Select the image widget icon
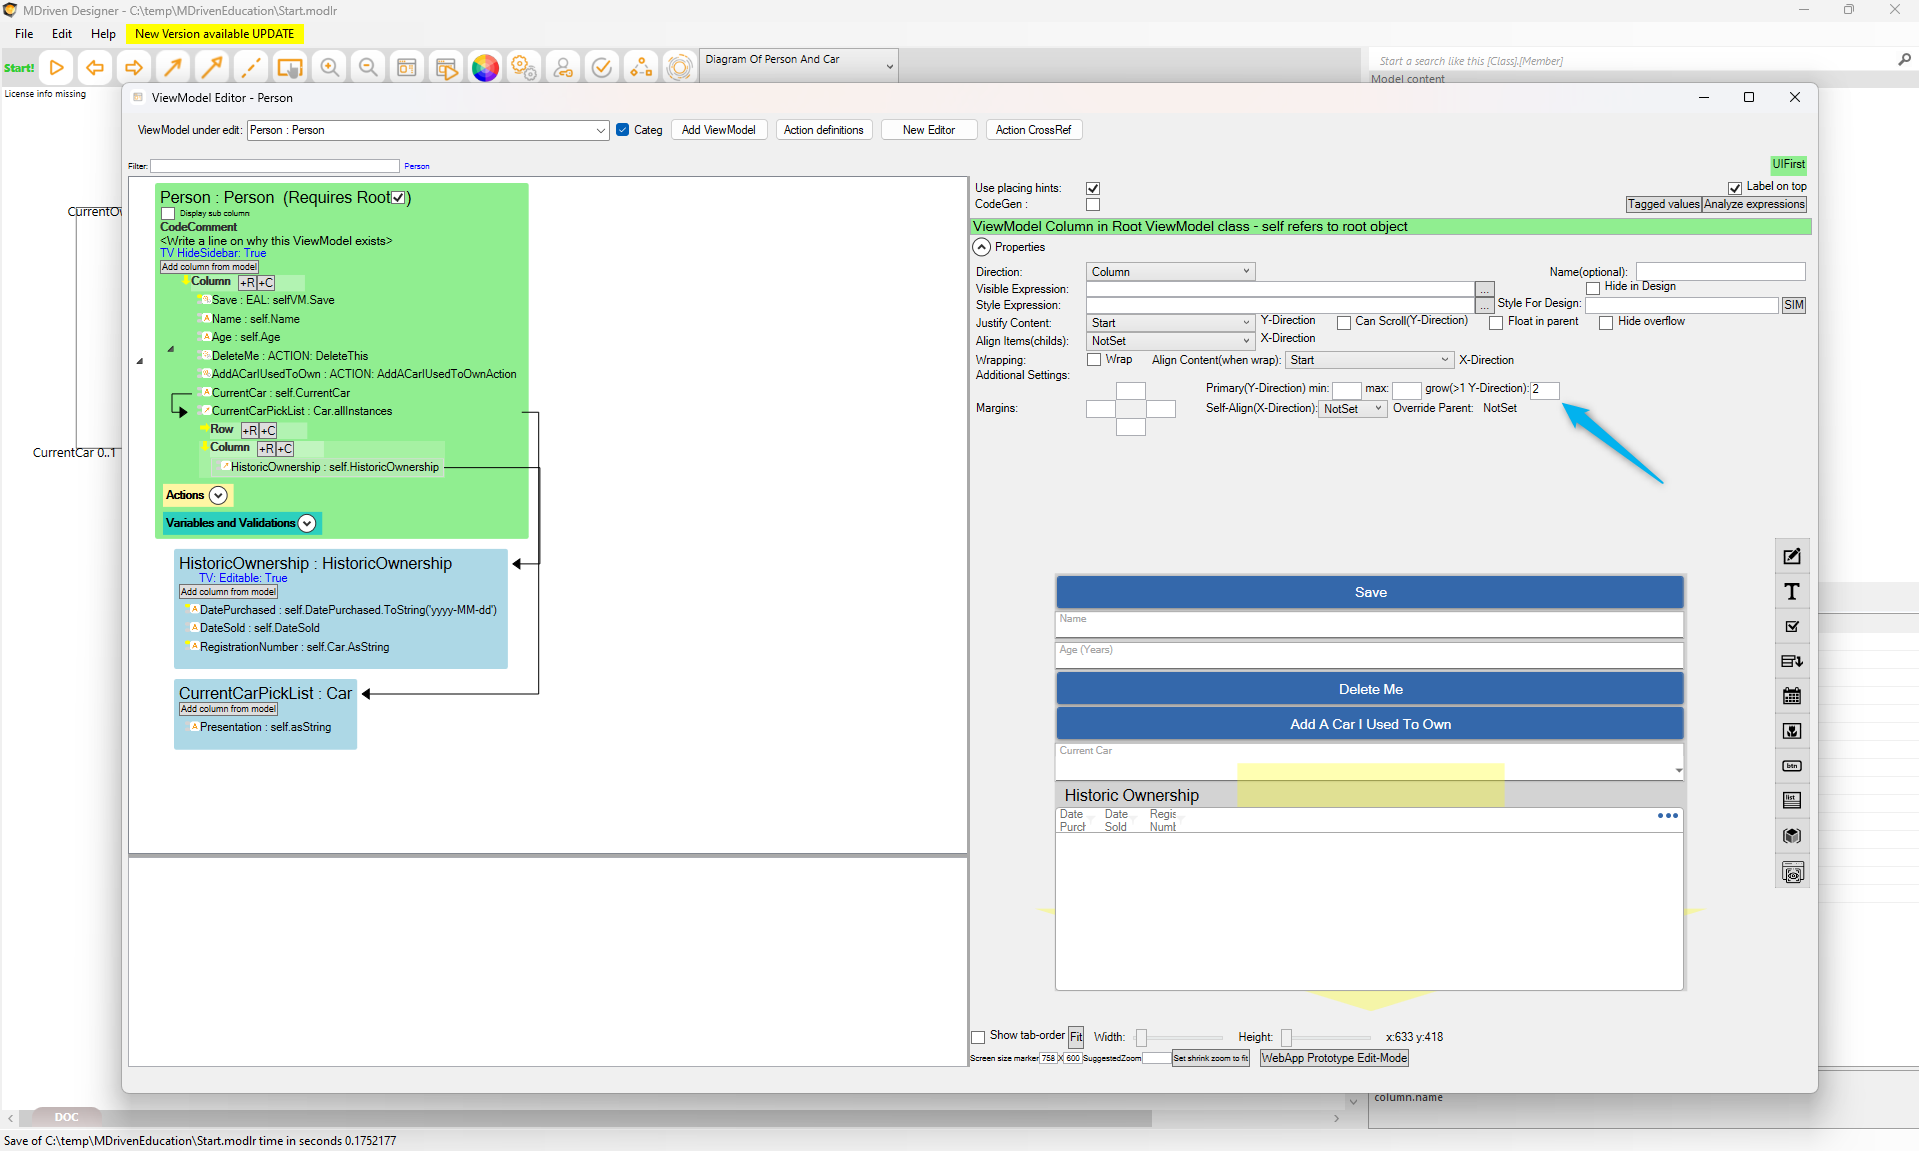The height and width of the screenshot is (1151, 1919). tap(1792, 731)
